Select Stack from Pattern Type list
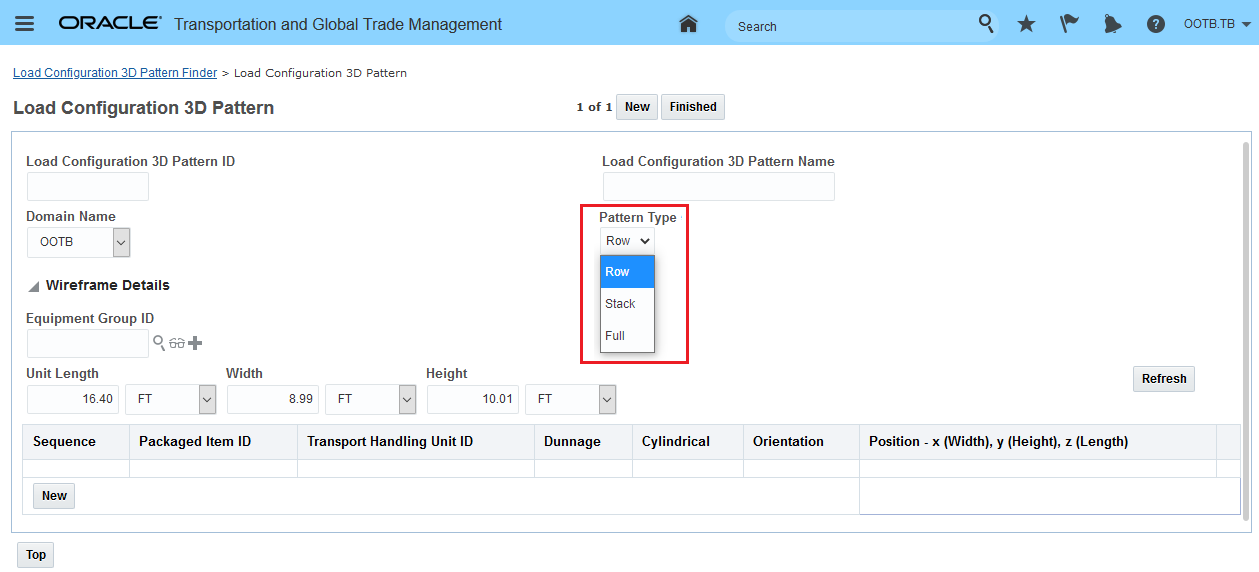 tap(627, 304)
